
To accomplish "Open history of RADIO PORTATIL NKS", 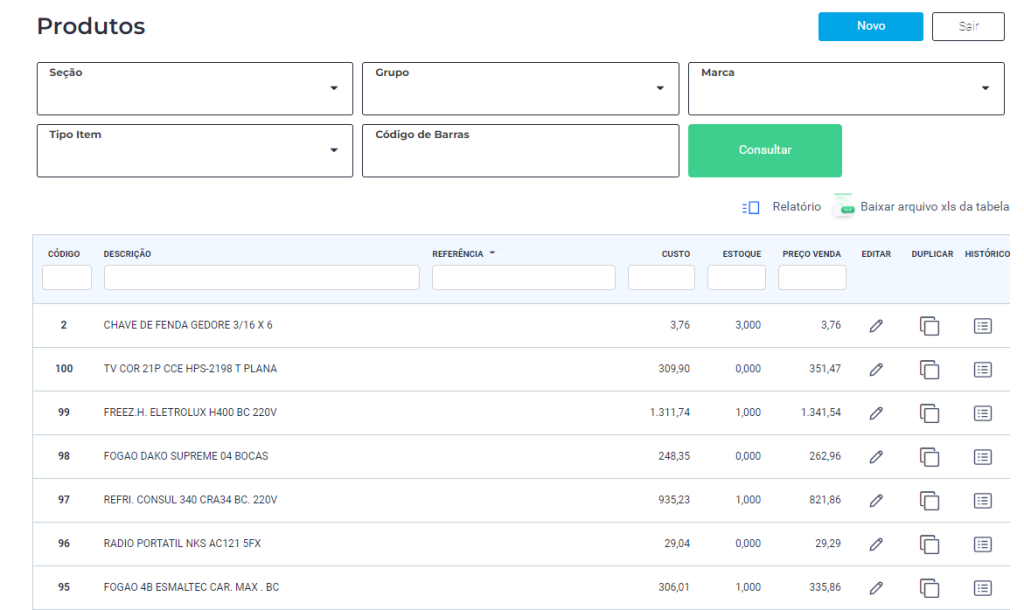I will [x=982, y=545].
